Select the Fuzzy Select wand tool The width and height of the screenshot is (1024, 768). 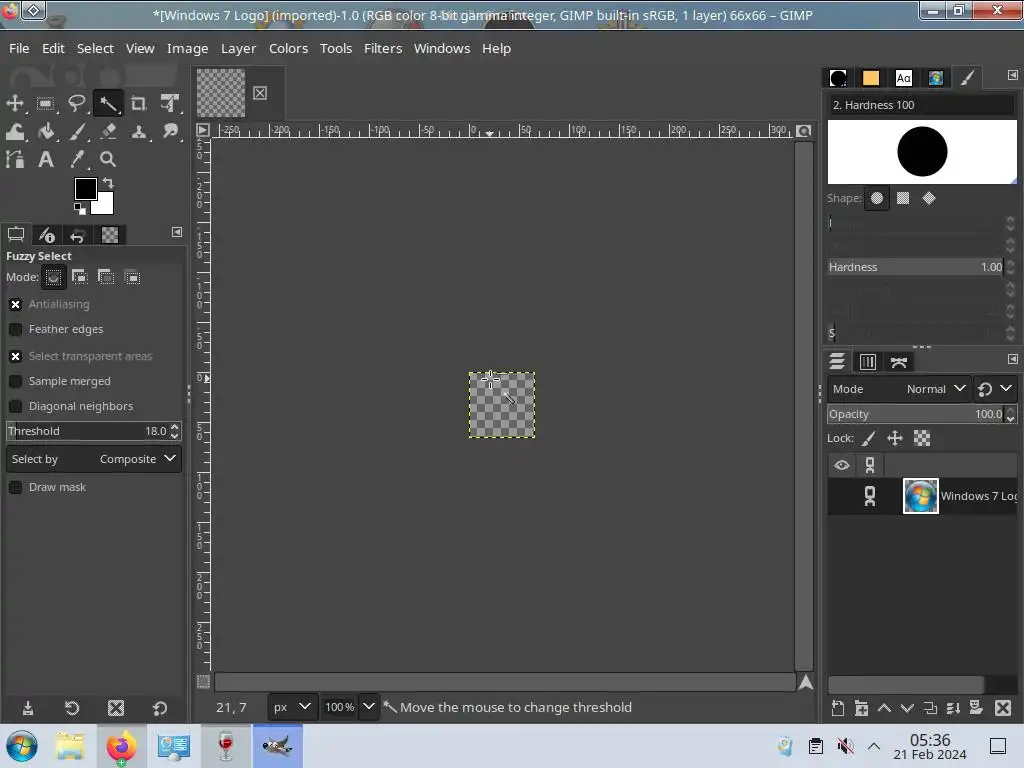[x=108, y=103]
